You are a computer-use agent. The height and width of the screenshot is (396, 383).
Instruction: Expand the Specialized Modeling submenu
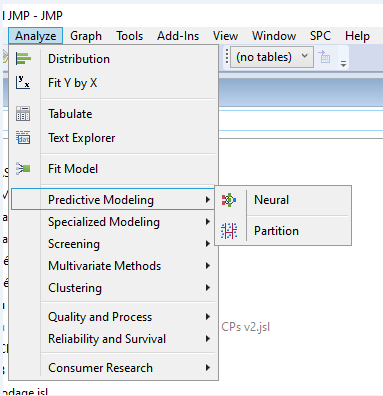[113, 222]
